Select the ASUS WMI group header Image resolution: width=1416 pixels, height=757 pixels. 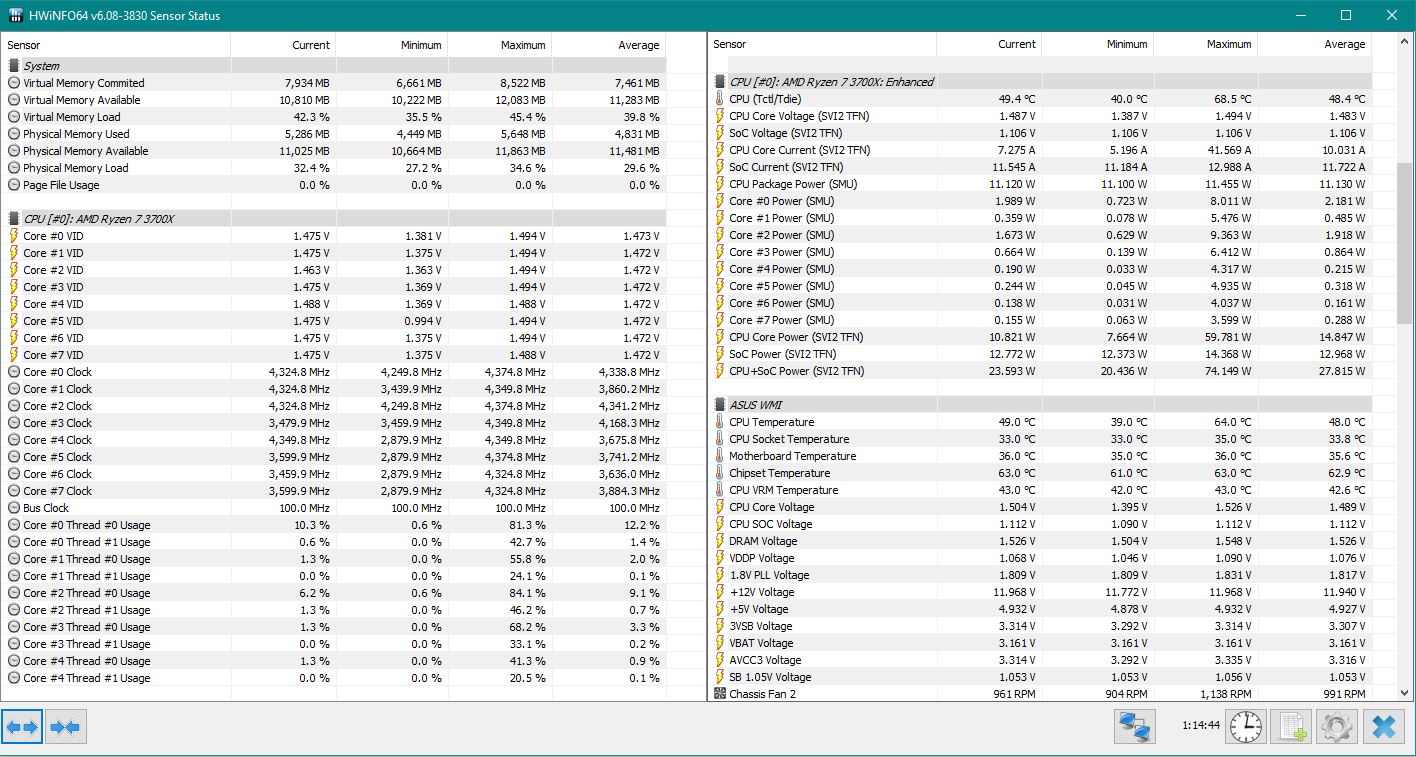(x=1040, y=405)
